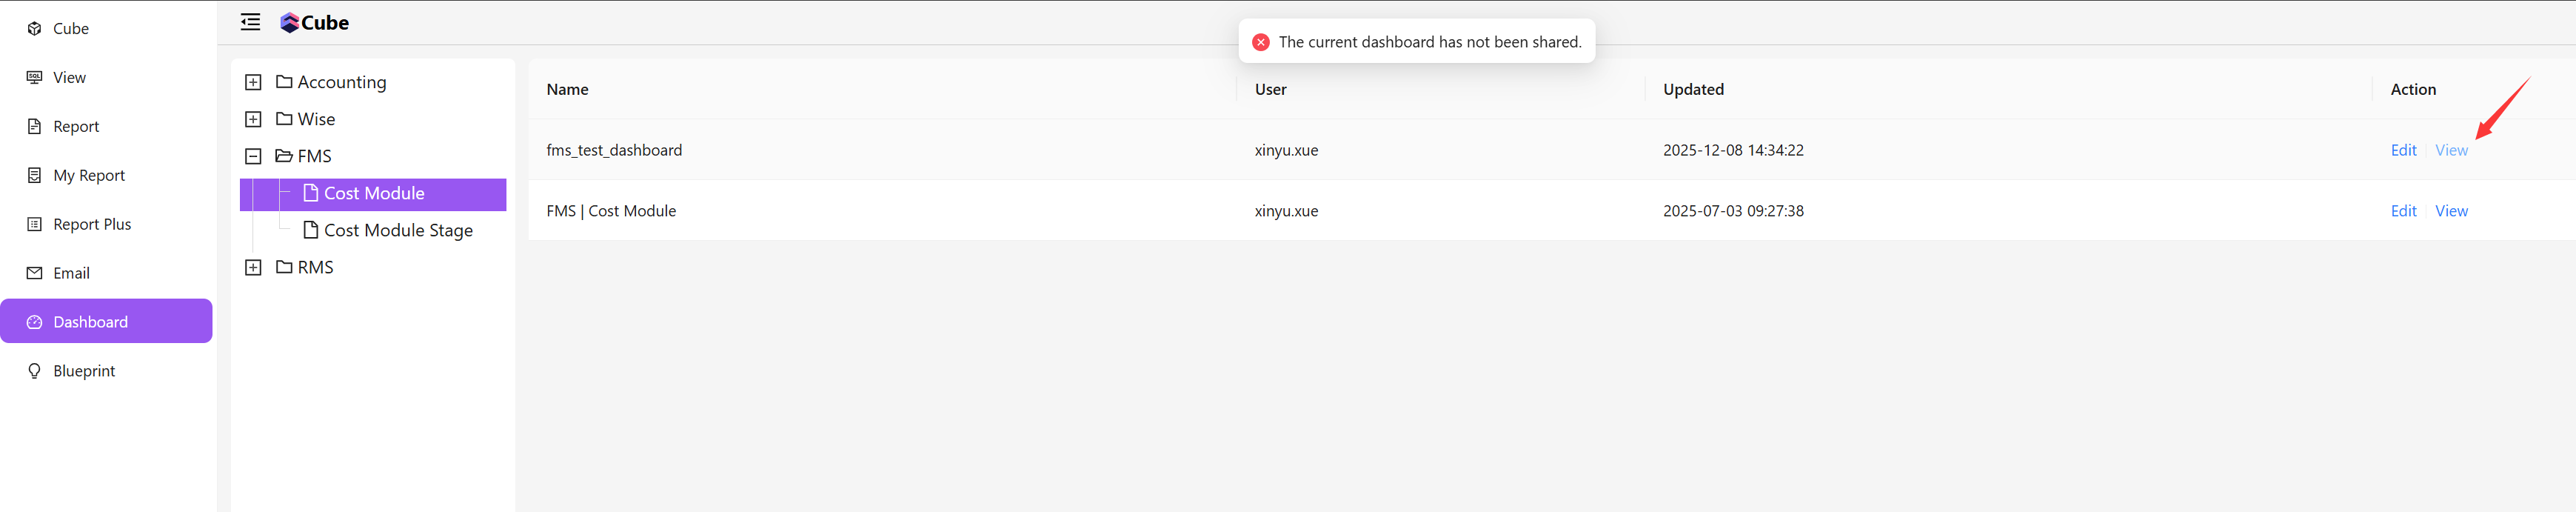
Task: Select the Cost Module tree item
Action: tap(374, 193)
